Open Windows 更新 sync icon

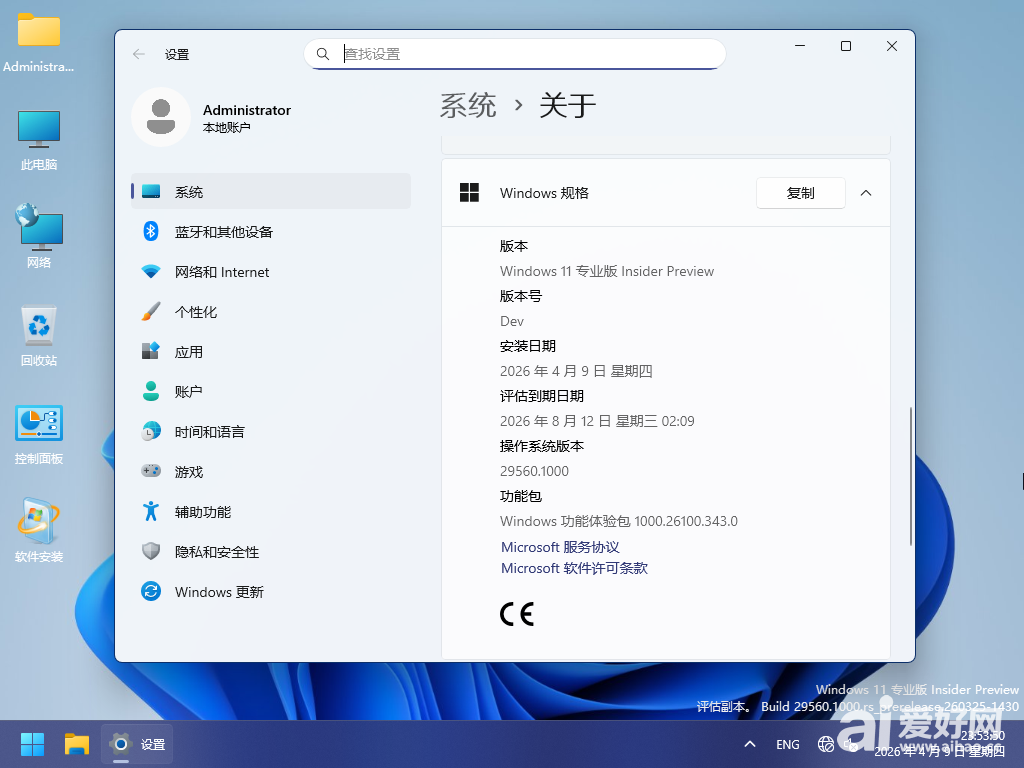click(151, 591)
